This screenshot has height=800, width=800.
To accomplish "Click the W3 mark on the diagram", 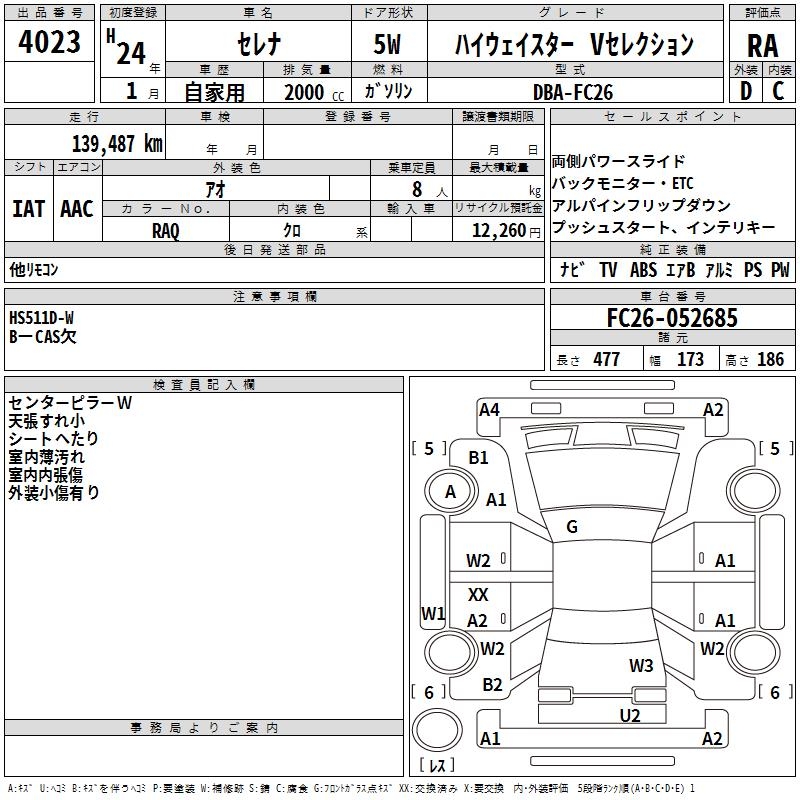I will (641, 666).
